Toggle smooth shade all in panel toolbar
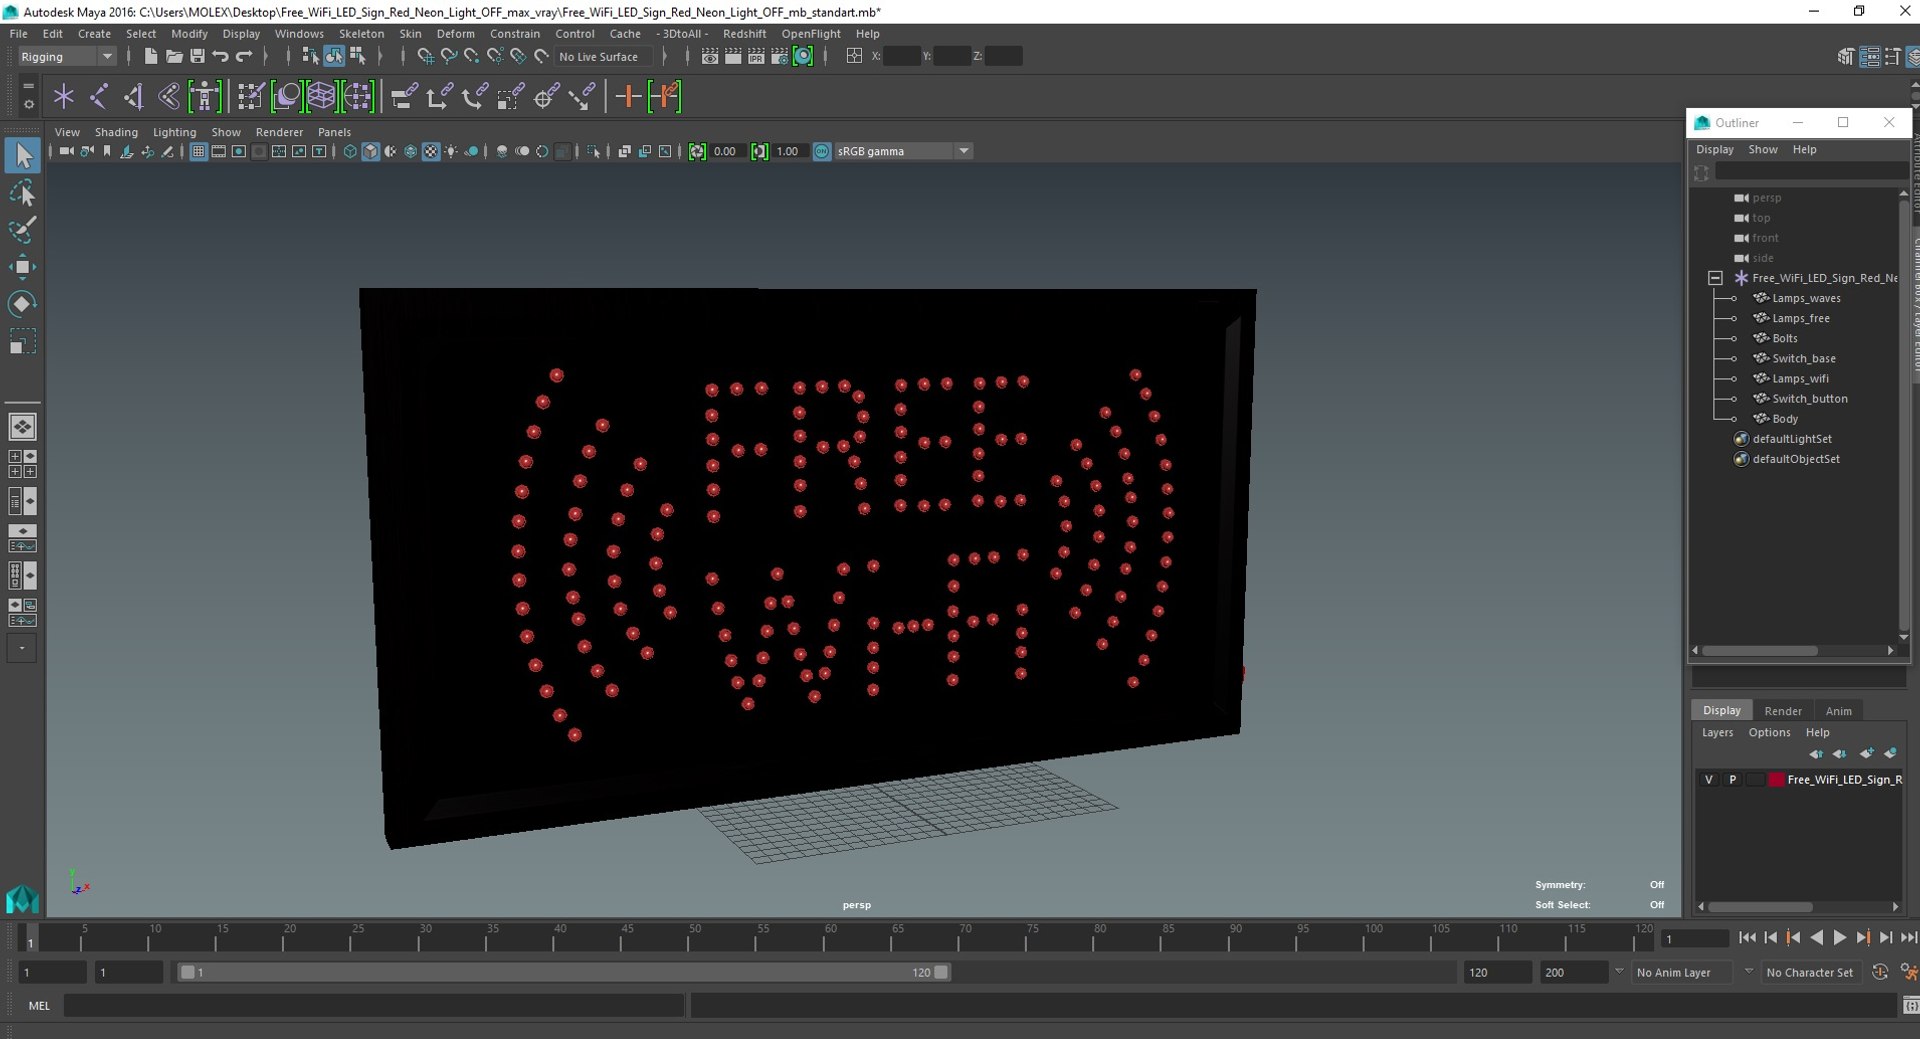This screenshot has width=1920, height=1039. click(x=370, y=151)
